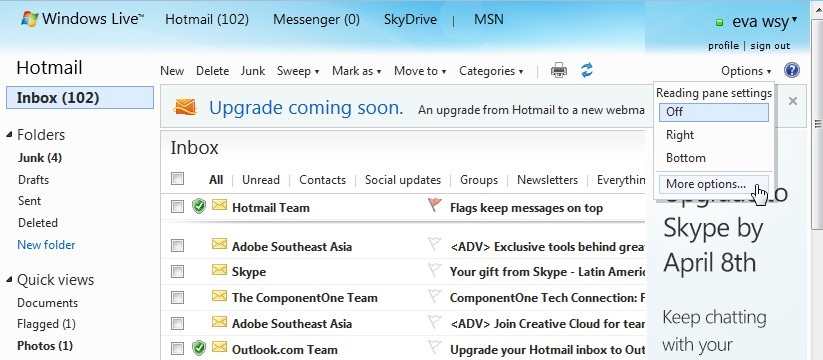Click the green online status indicator
Screen dimensions: 823x360
pyautogui.click(x=720, y=23)
